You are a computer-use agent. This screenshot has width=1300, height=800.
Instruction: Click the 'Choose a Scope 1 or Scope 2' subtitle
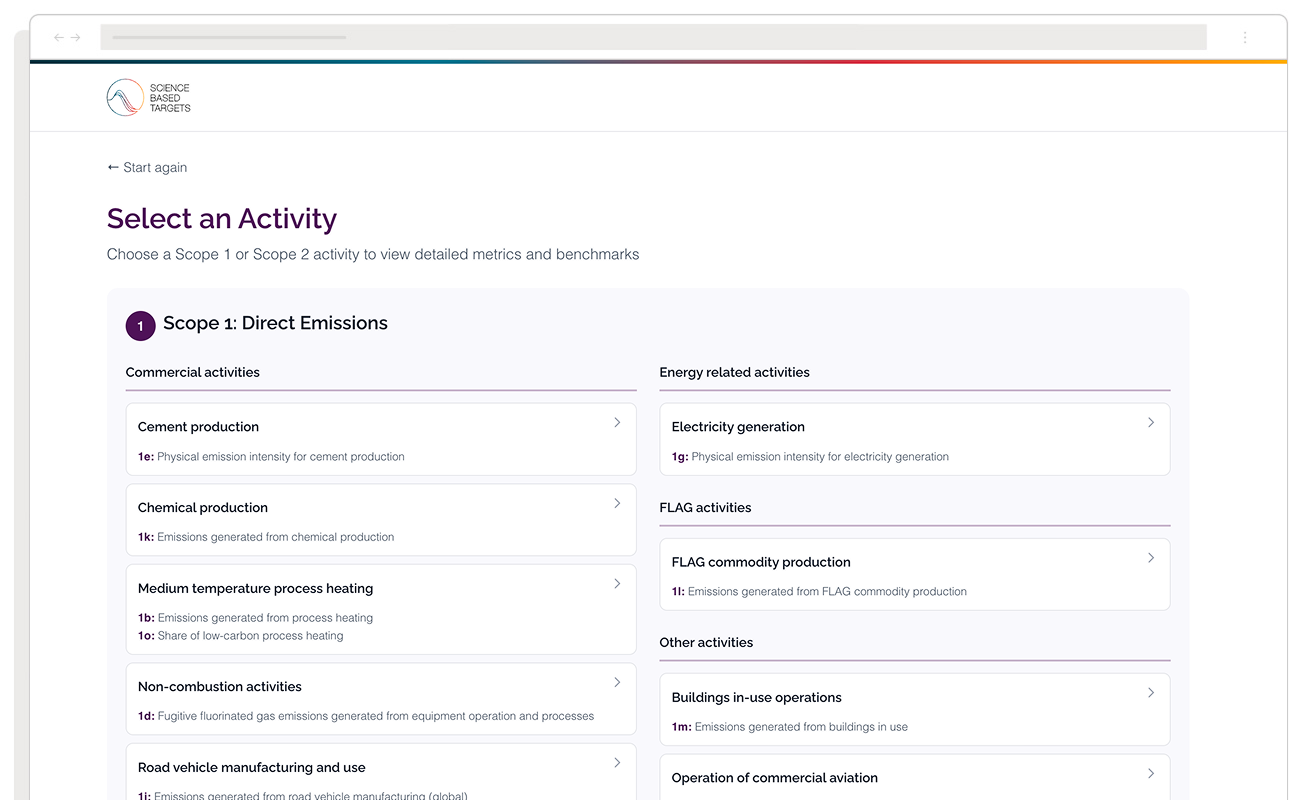click(x=373, y=254)
